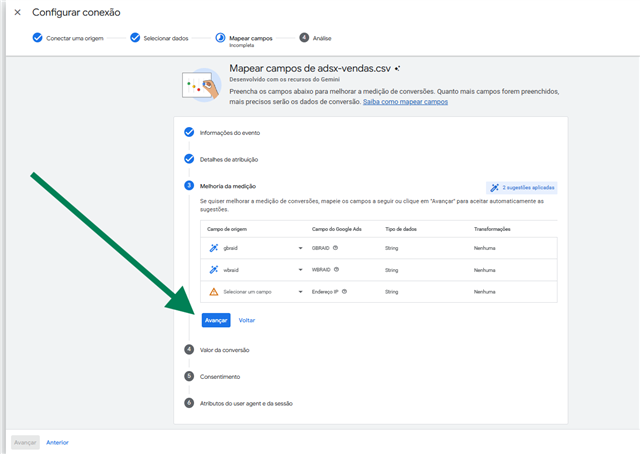640x454 pixels.
Task: Click the Anterior link in footer
Action: tap(58, 443)
